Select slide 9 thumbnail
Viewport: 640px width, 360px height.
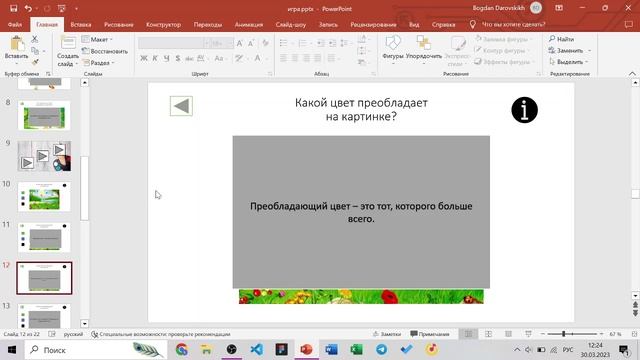pyautogui.click(x=44, y=156)
